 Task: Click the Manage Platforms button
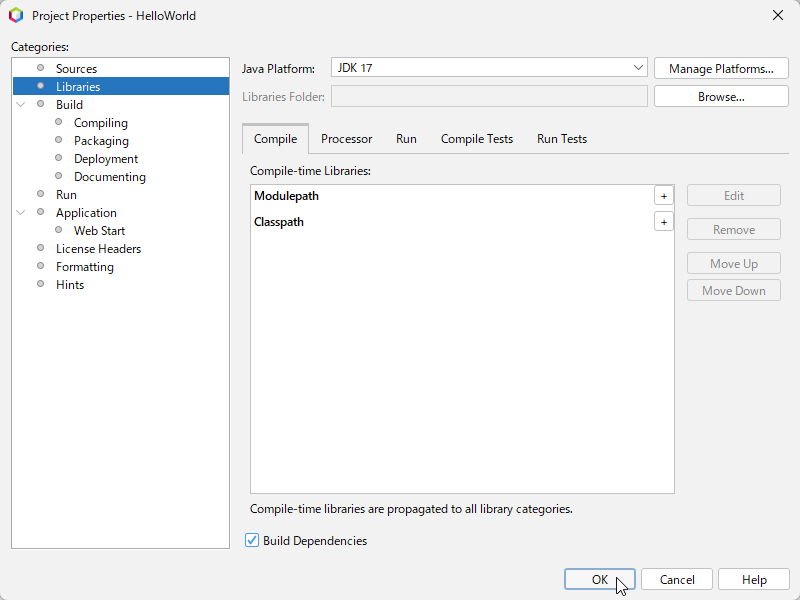(x=721, y=69)
